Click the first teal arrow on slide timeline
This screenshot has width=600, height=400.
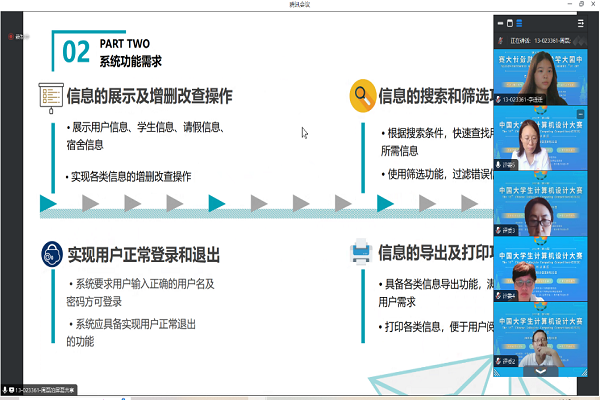(x=48, y=204)
